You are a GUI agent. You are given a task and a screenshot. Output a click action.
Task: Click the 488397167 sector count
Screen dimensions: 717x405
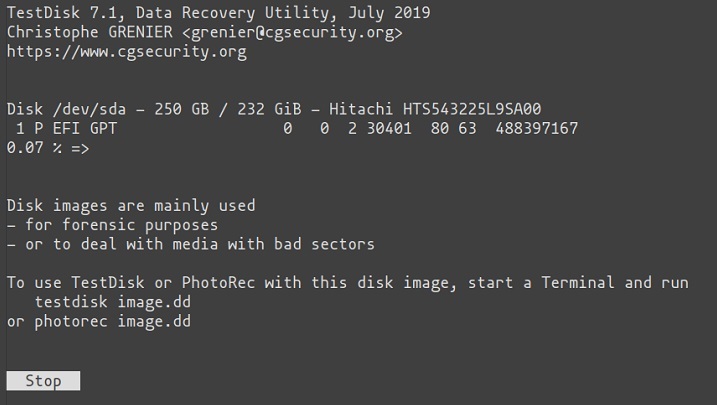(537, 129)
